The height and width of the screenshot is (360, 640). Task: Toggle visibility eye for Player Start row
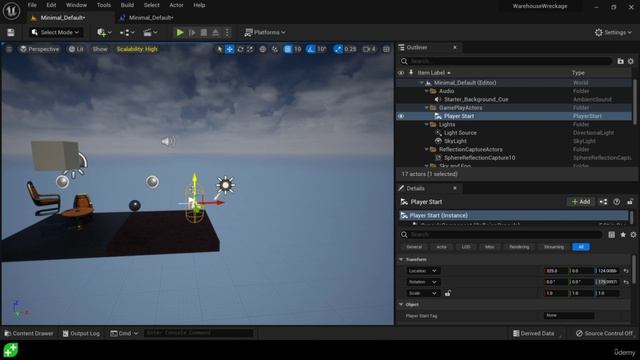coord(401,116)
